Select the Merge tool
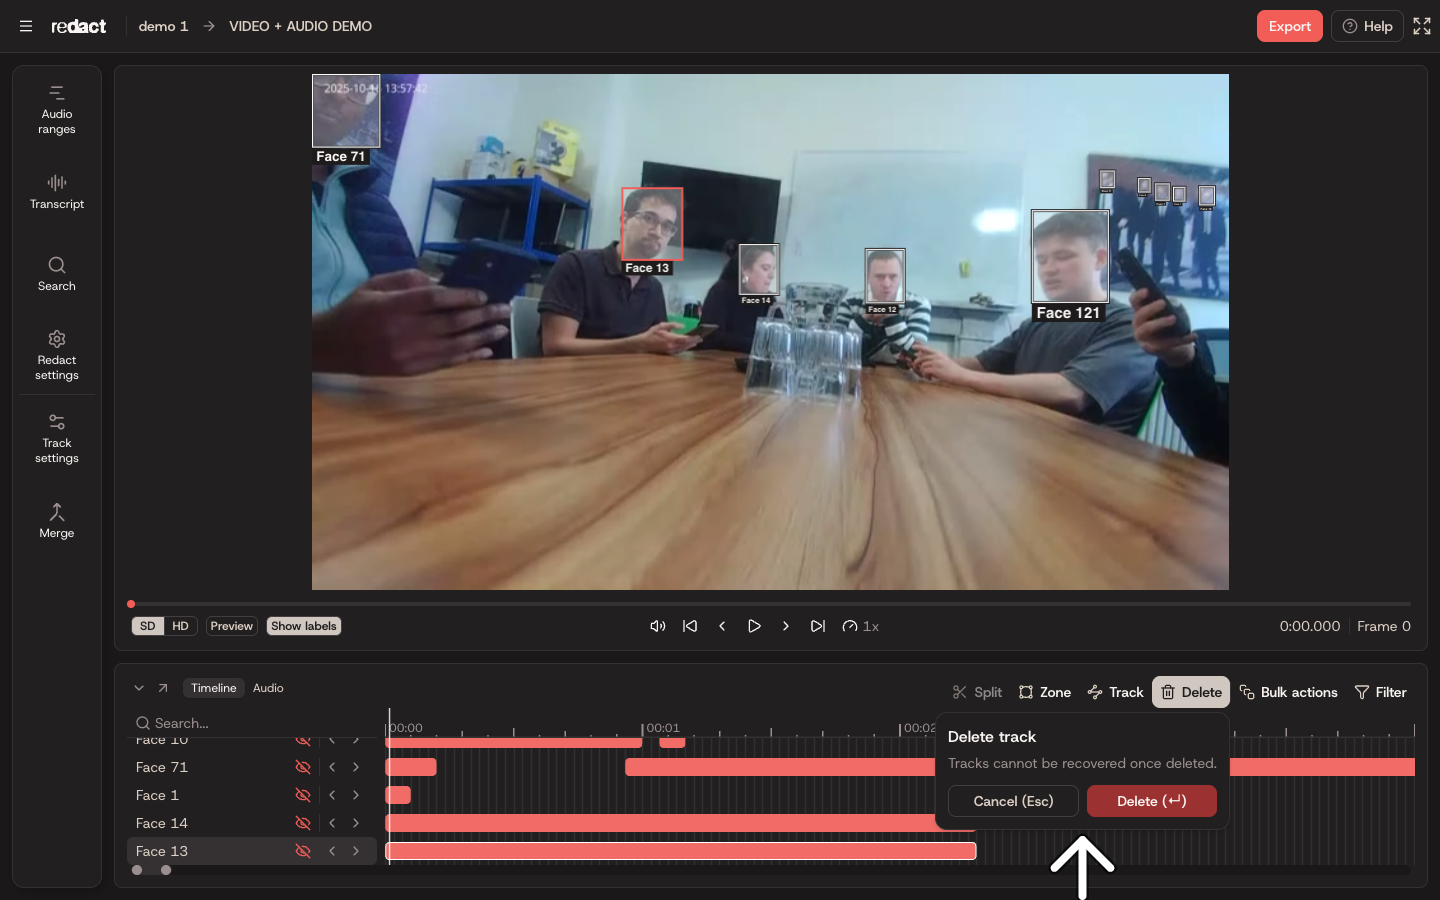Screen dimensions: 1440x900 (x=57, y=521)
